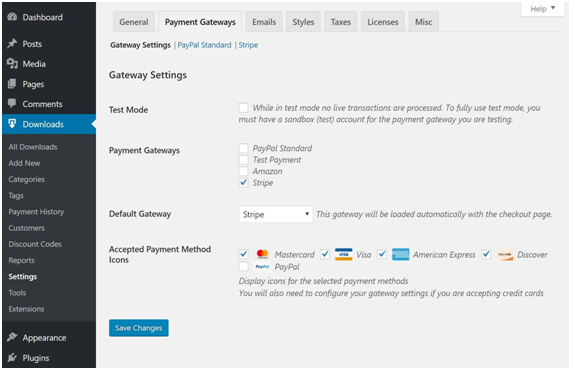Uncheck the Visa icon checkbox
Image resolution: width=572 pixels, height=370 pixels.
(x=325, y=254)
